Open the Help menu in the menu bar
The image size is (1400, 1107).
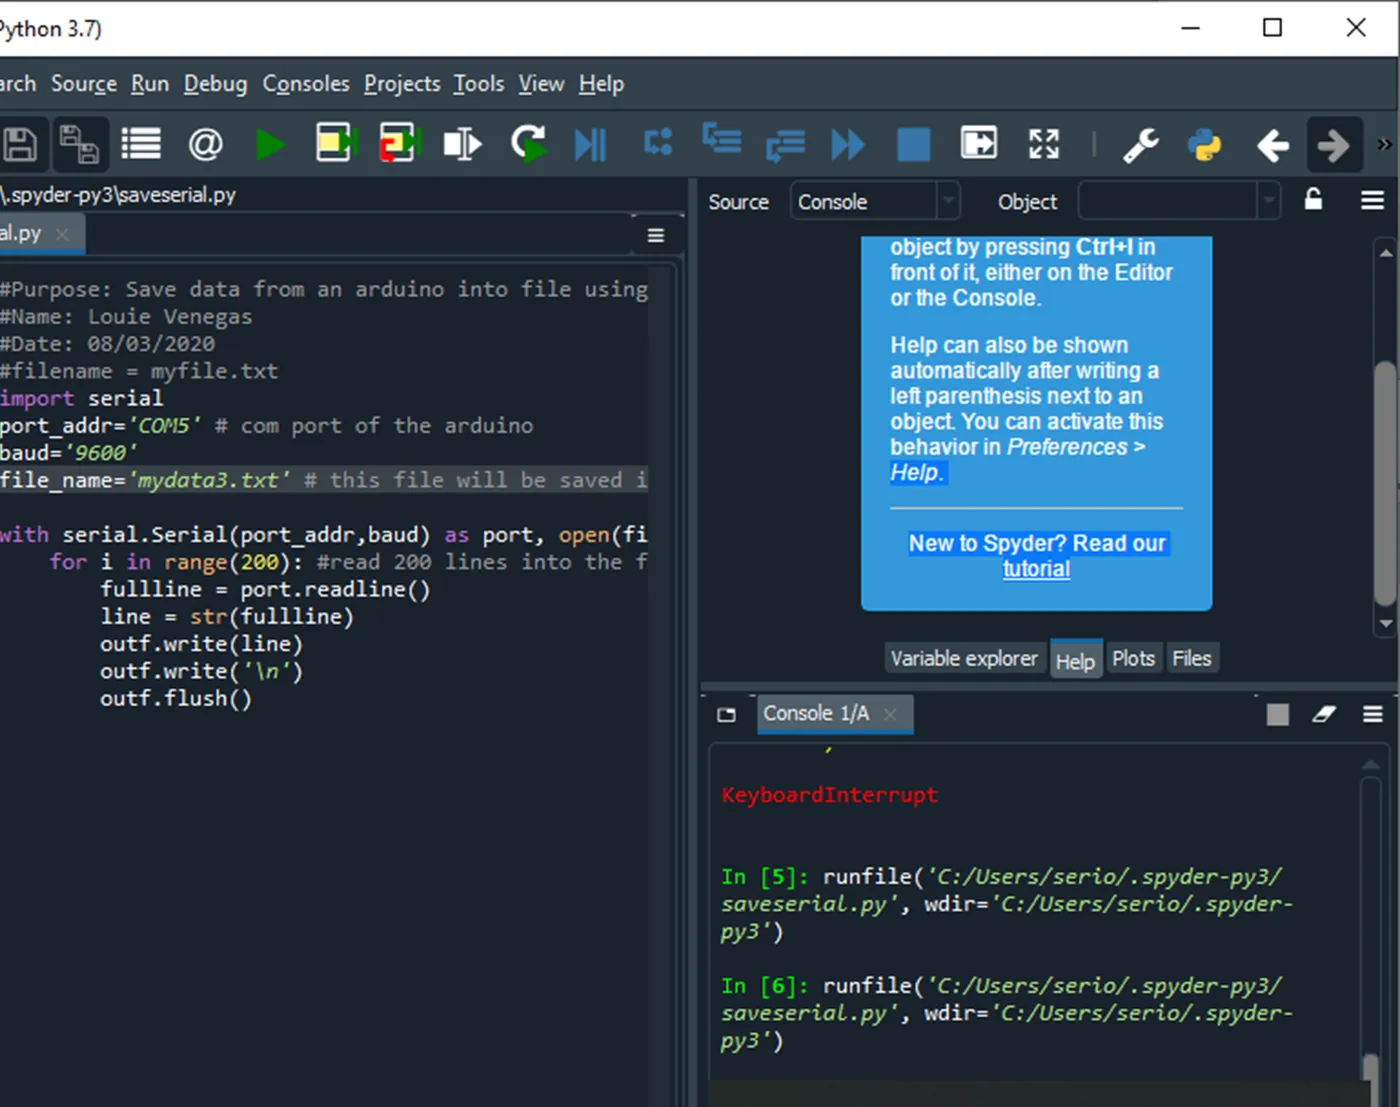pos(601,84)
